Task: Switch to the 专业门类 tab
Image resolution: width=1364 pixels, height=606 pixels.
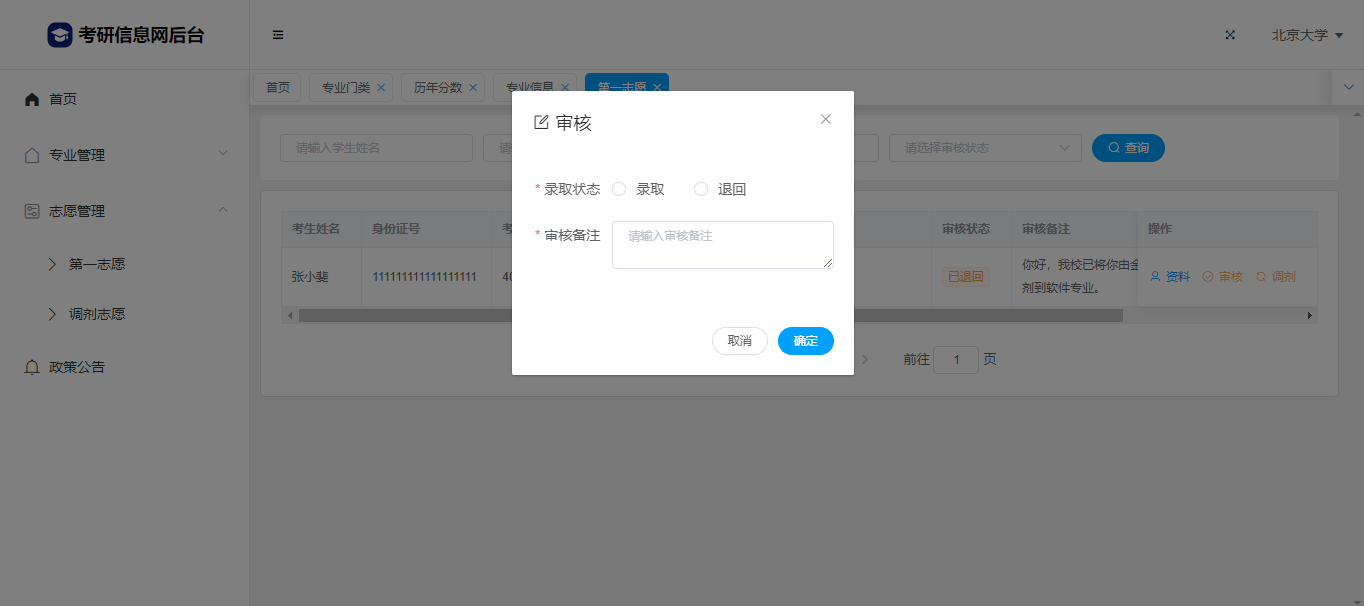Action: (346, 88)
